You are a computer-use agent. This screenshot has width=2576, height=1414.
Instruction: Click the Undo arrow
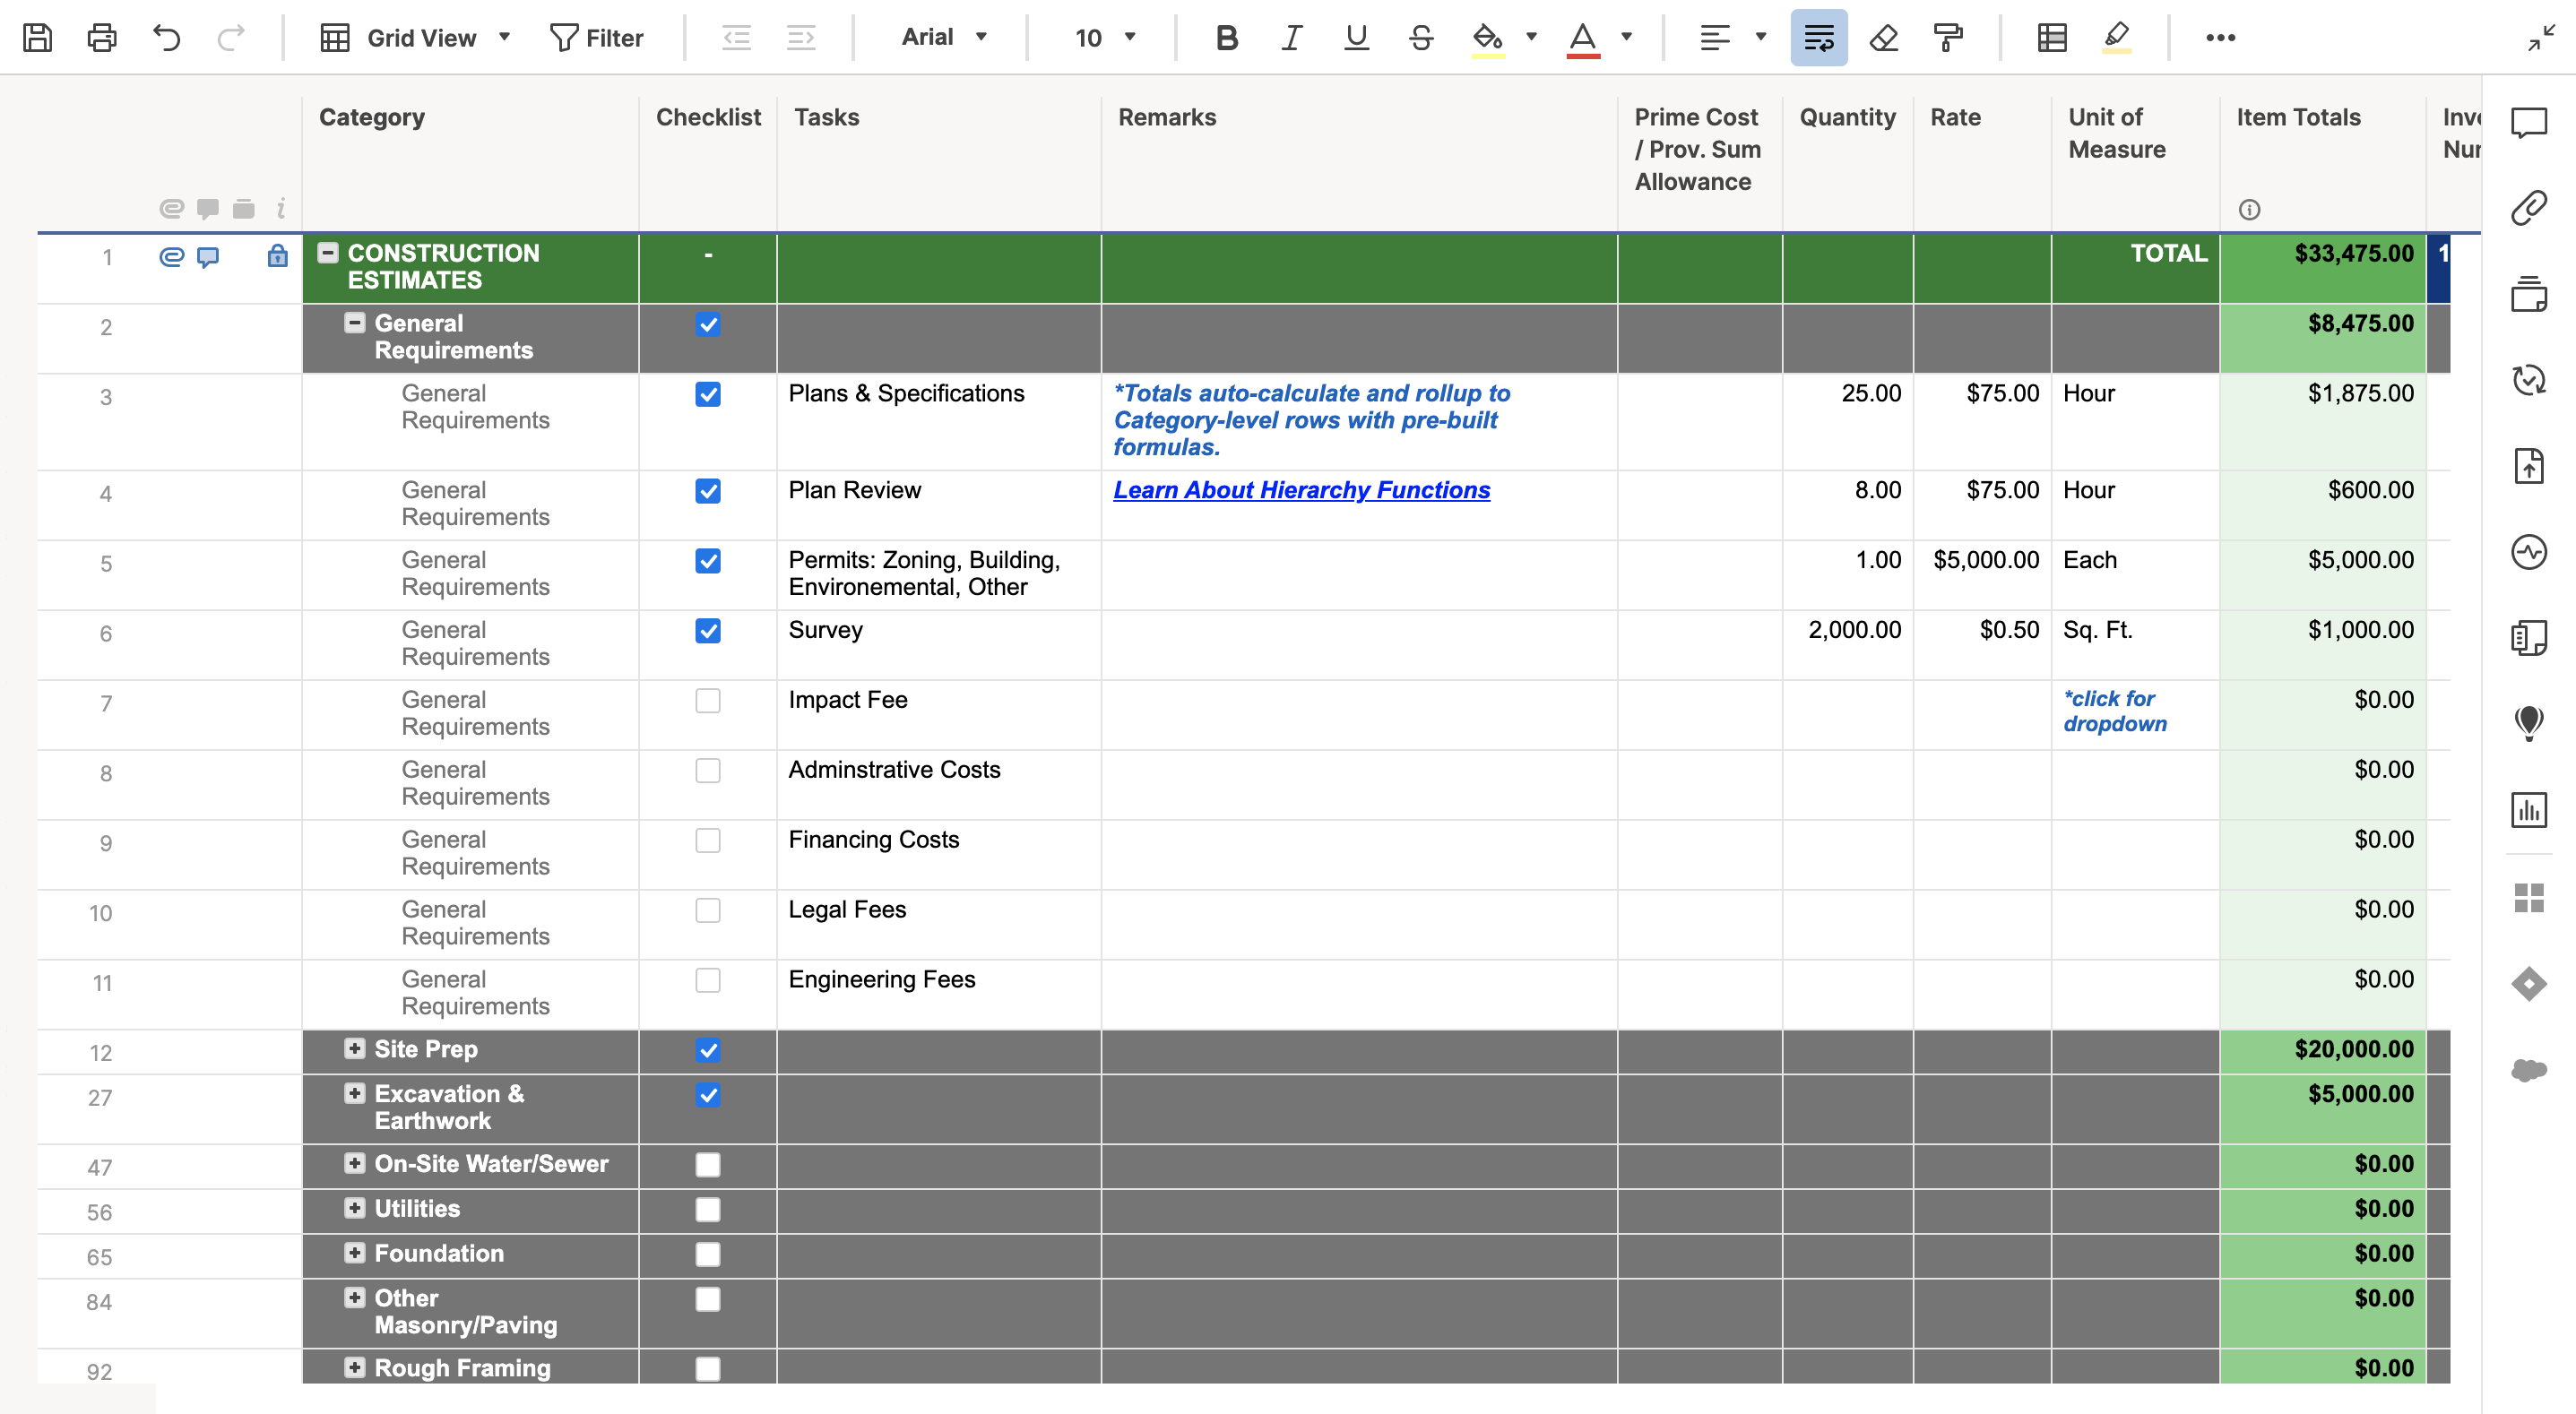[166, 37]
